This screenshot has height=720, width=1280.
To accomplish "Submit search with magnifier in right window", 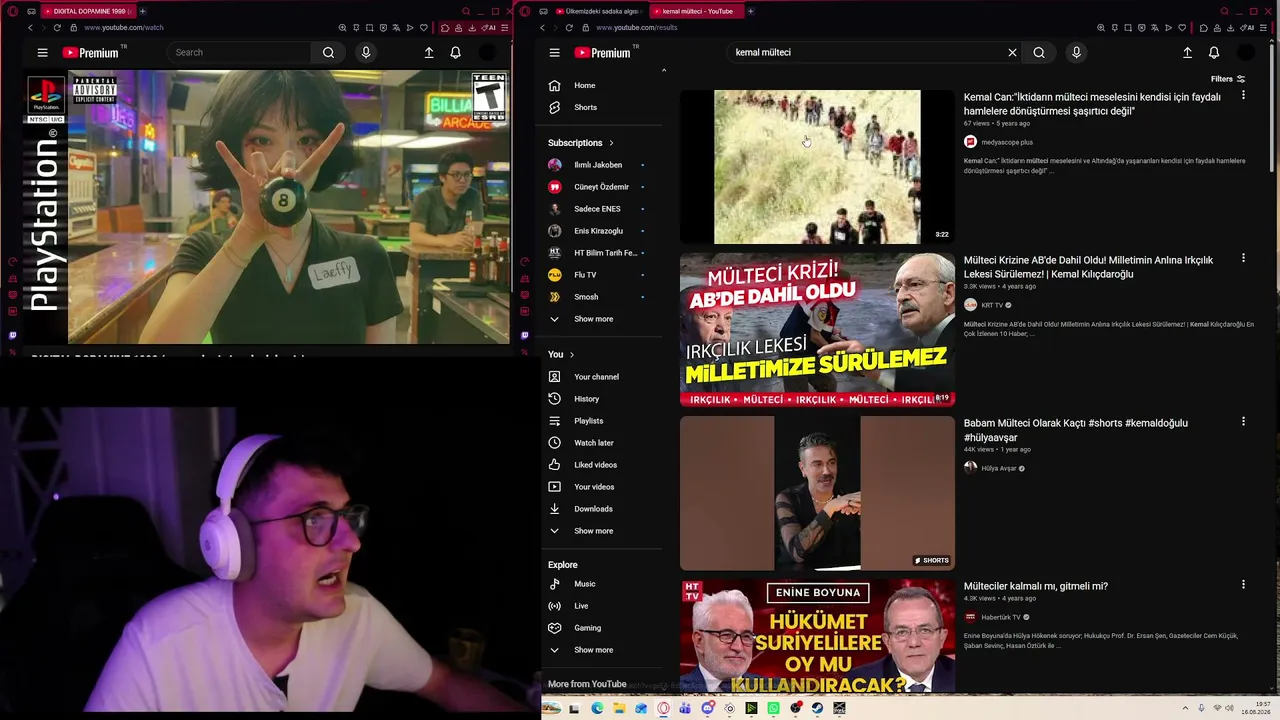I will click(x=1039, y=53).
